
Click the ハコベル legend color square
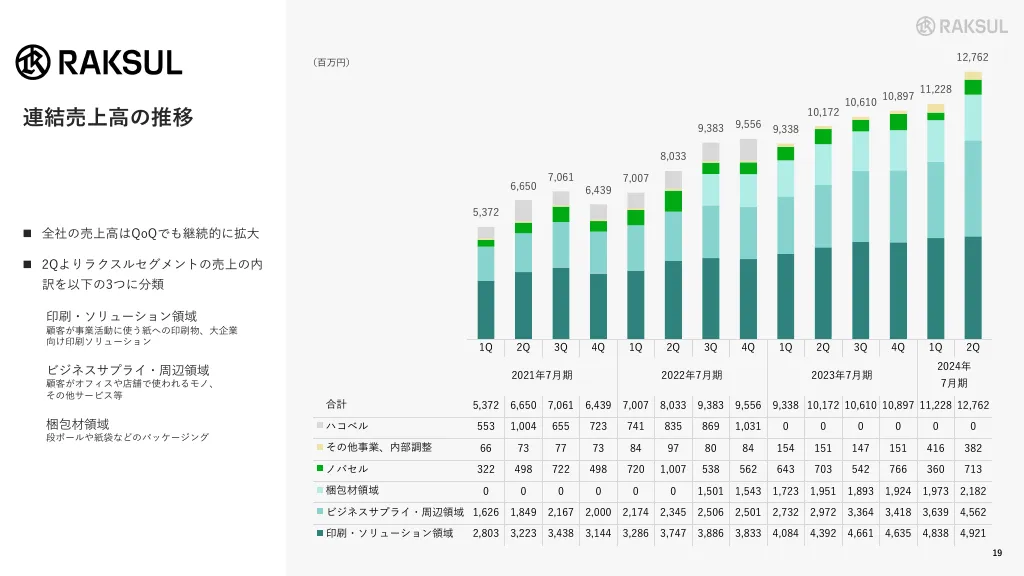click(x=320, y=425)
